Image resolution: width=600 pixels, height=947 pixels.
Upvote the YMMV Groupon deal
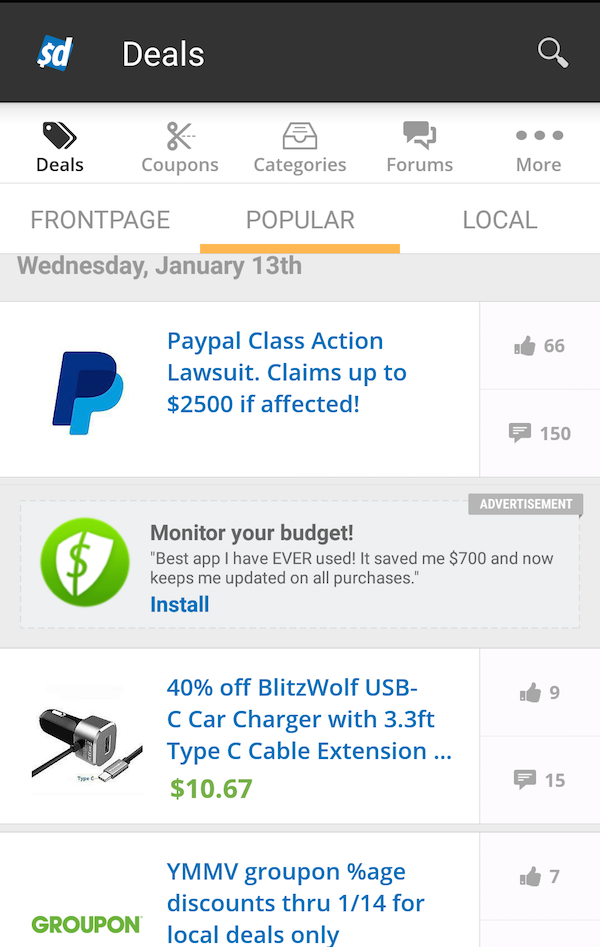click(539, 876)
